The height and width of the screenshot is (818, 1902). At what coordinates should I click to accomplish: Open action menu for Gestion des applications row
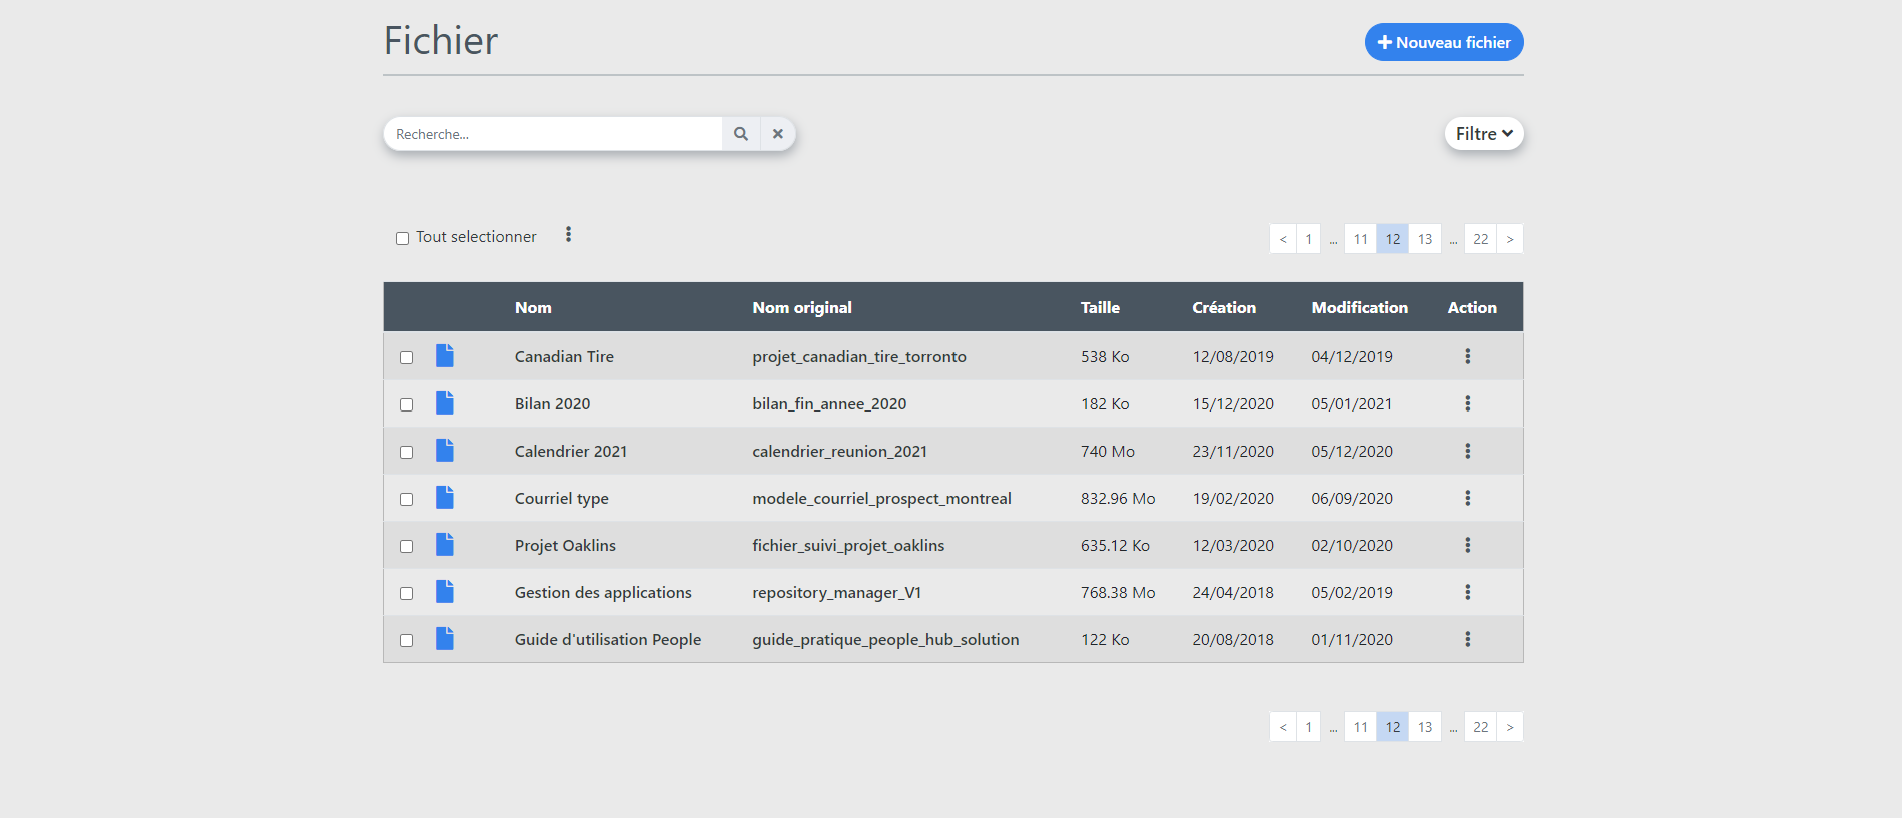tap(1467, 592)
